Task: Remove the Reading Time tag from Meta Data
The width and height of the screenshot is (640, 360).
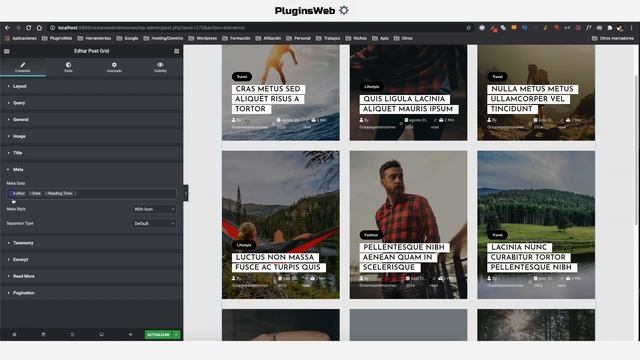Action: coord(46,193)
